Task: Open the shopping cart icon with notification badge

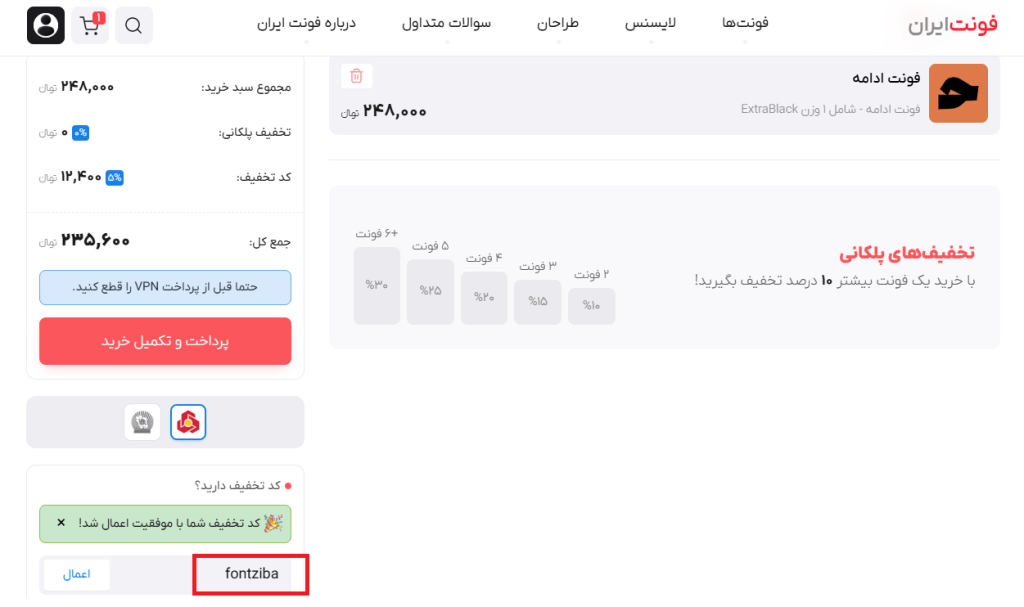Action: pos(89,25)
